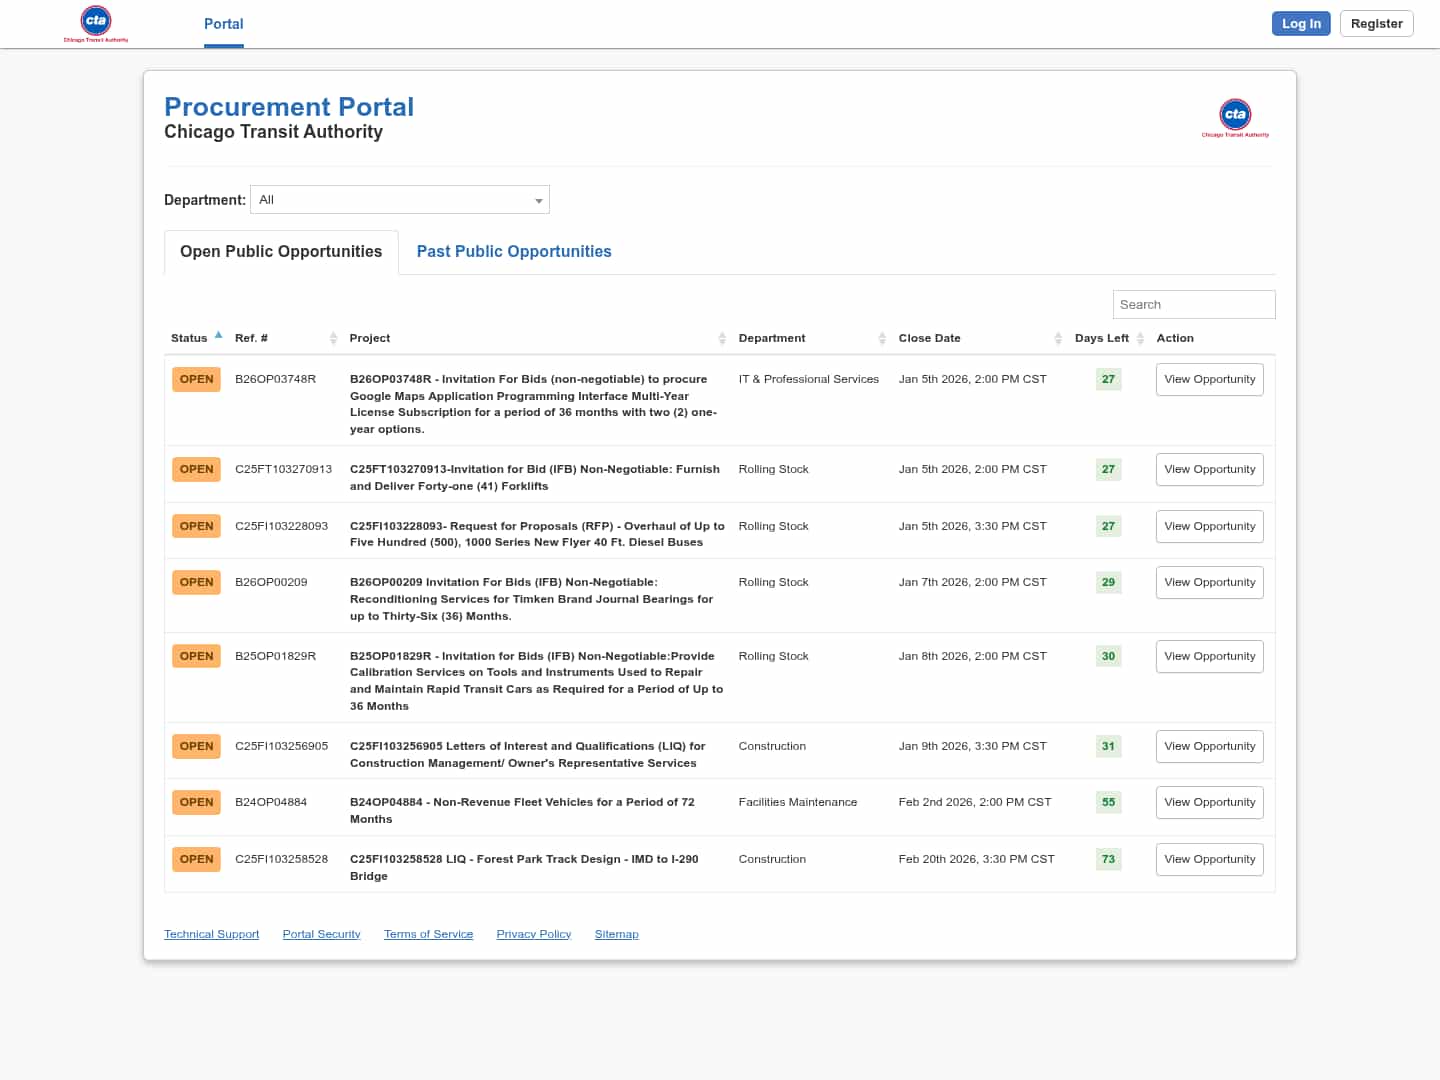Viewport: 1440px width, 1080px height.
Task: Select the Open Public Opportunities tab
Action: coord(281,252)
